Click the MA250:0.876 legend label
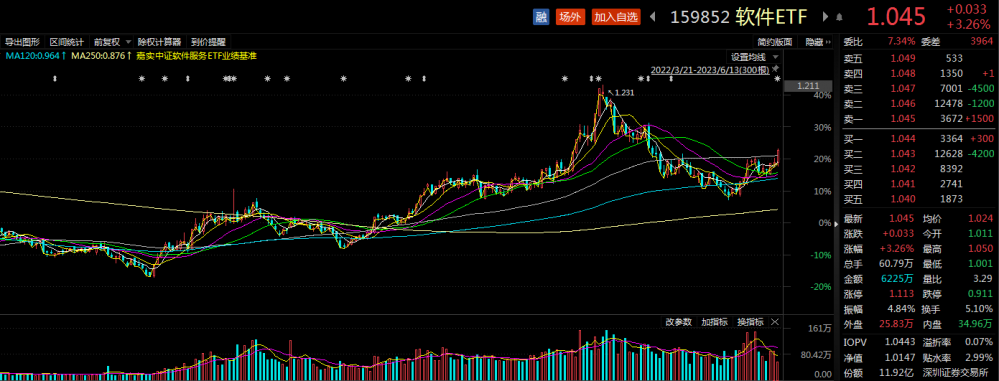 pyautogui.click(x=101, y=56)
